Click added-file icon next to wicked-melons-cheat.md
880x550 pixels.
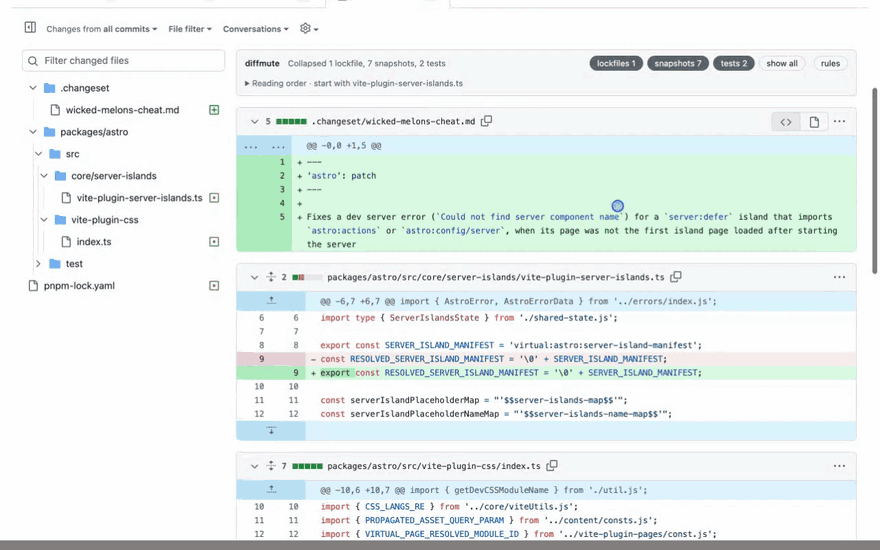click(214, 110)
